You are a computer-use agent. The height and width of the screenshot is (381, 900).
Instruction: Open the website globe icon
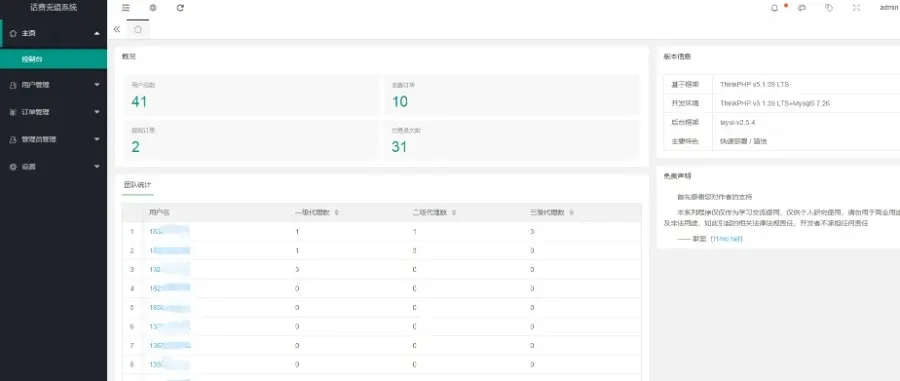tap(153, 8)
